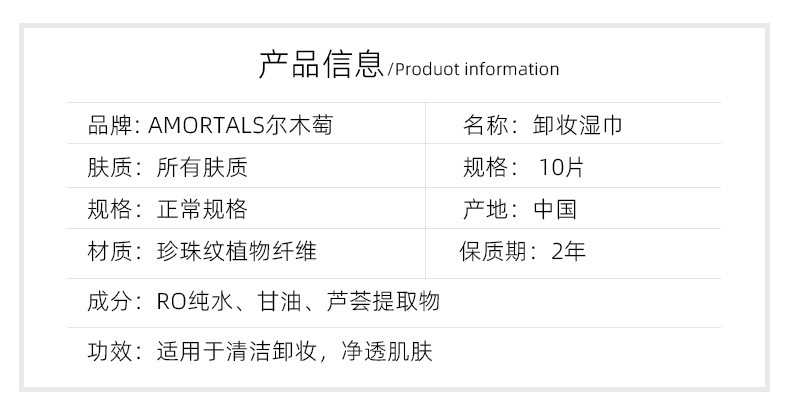The width and height of the screenshot is (790, 411).
Task: Click the material value 珍珠纹植物纤维
Action: pyautogui.click(x=237, y=251)
